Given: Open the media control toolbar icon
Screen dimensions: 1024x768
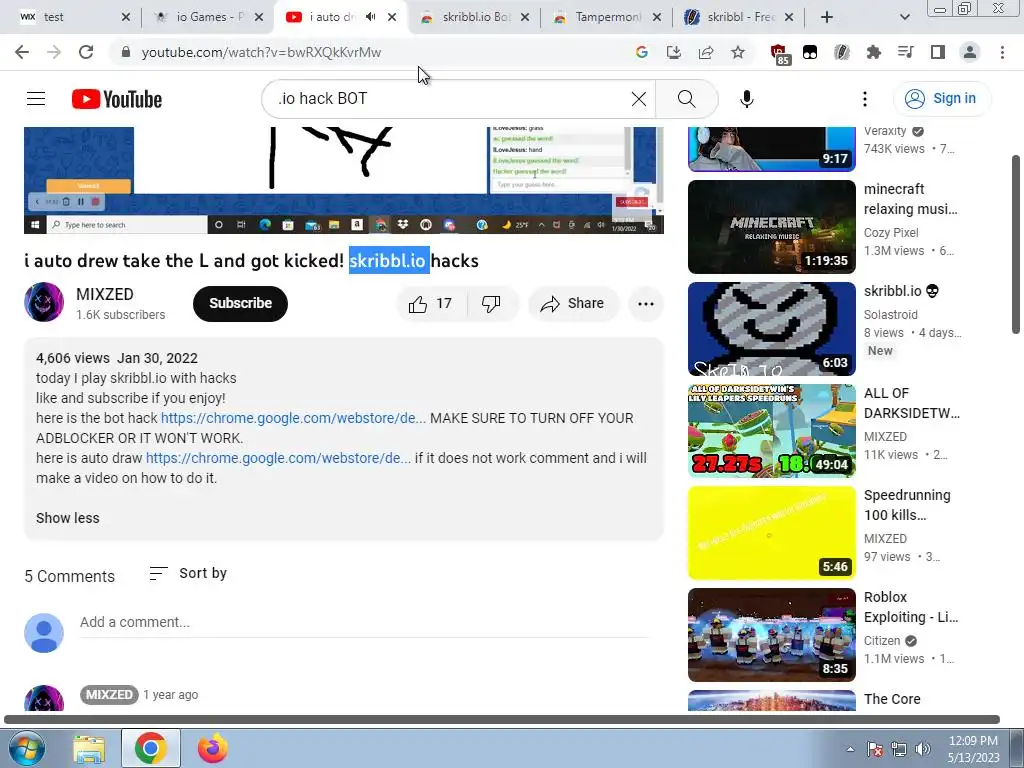Looking at the screenshot, I should click(906, 52).
